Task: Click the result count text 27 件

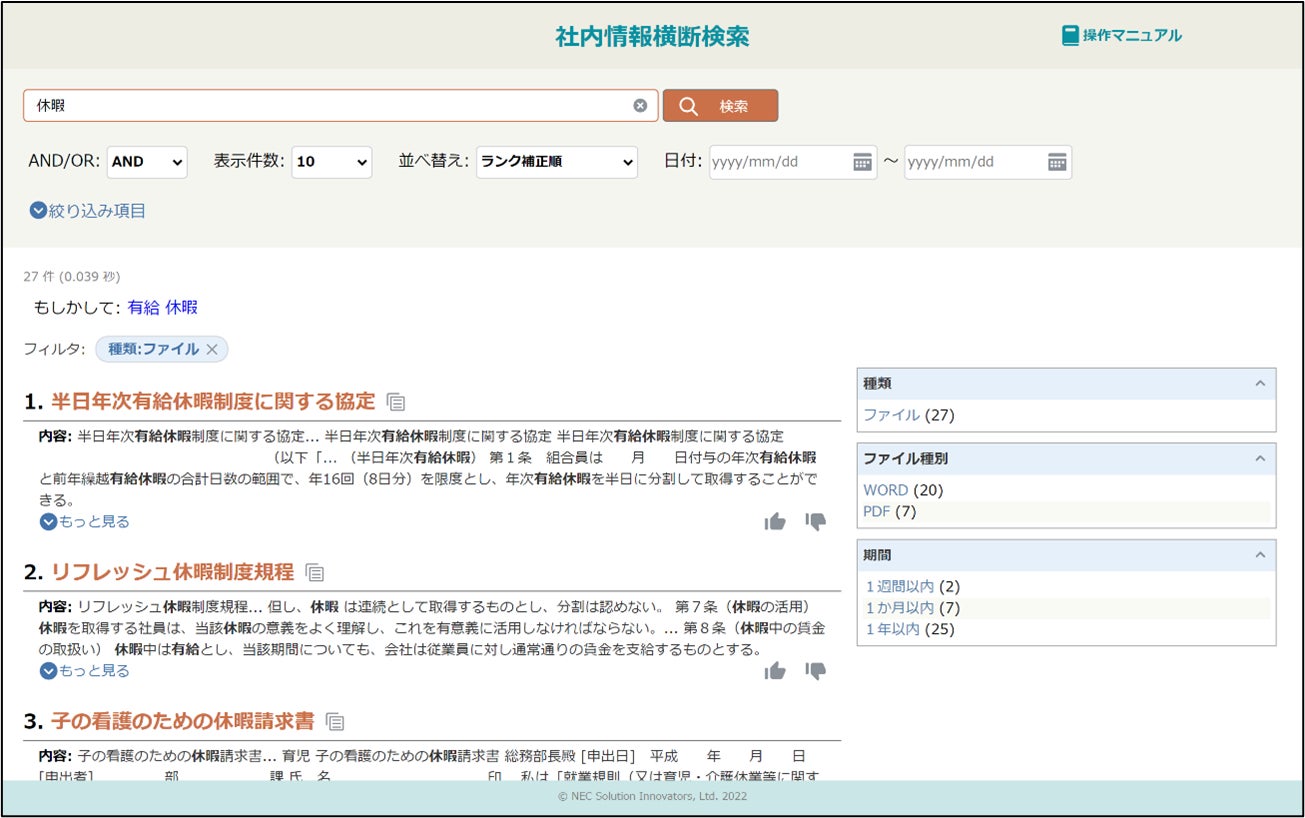Action: click(x=39, y=276)
